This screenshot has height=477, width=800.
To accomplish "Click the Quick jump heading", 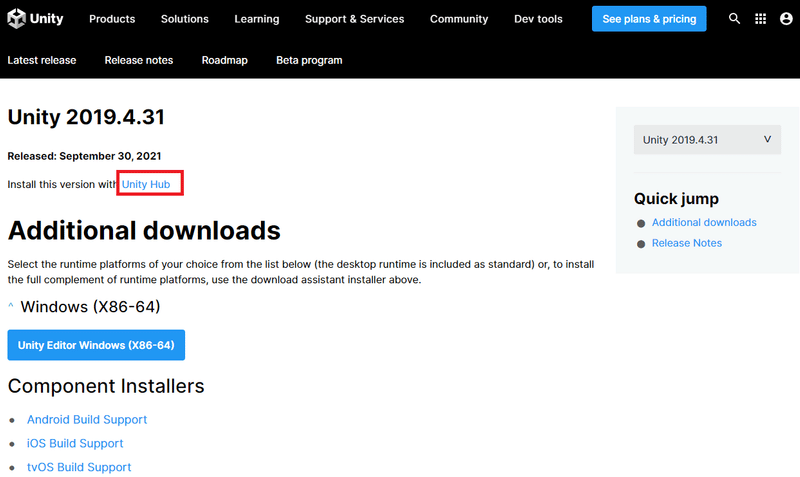I will [676, 198].
